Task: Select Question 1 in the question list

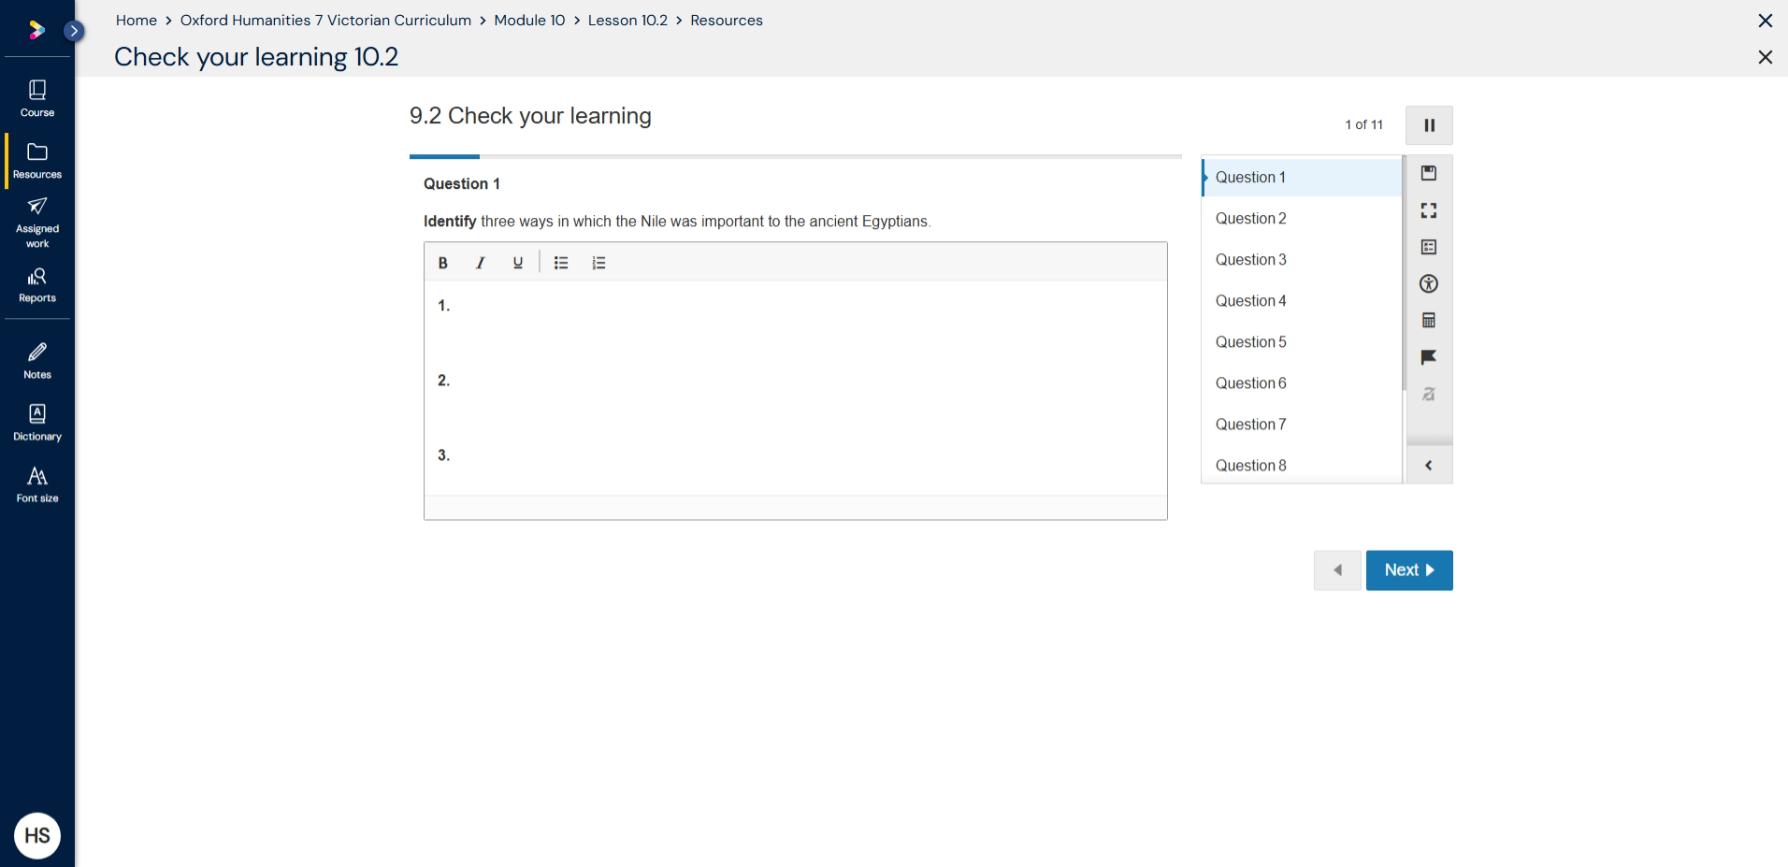Action: (x=1301, y=177)
